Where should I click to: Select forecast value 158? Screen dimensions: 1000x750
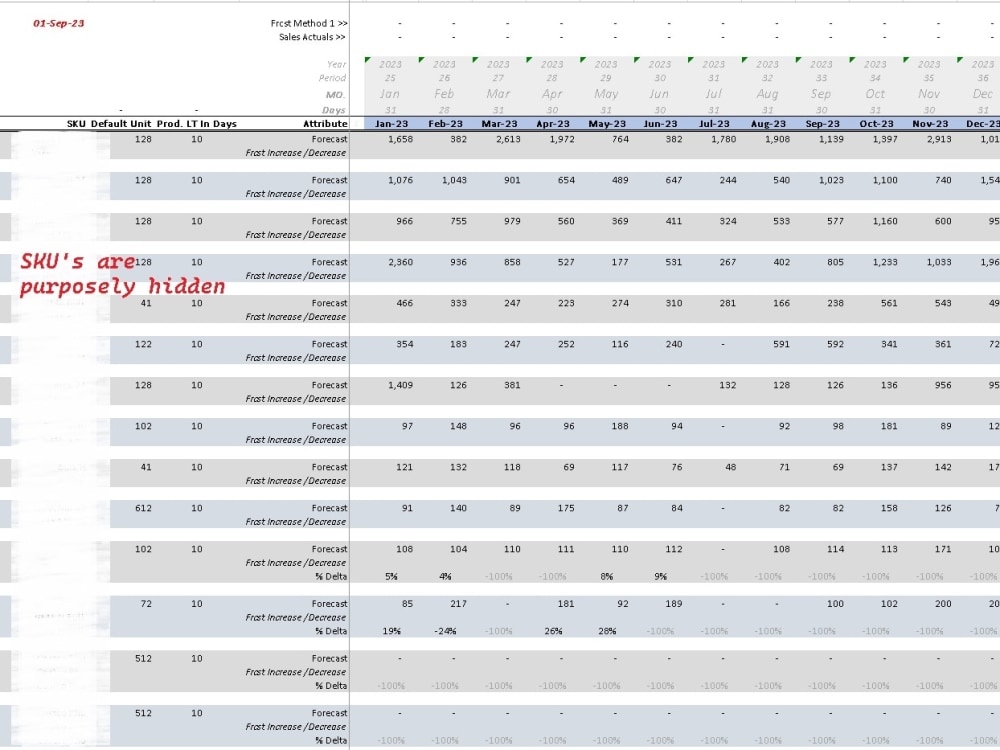(889, 508)
